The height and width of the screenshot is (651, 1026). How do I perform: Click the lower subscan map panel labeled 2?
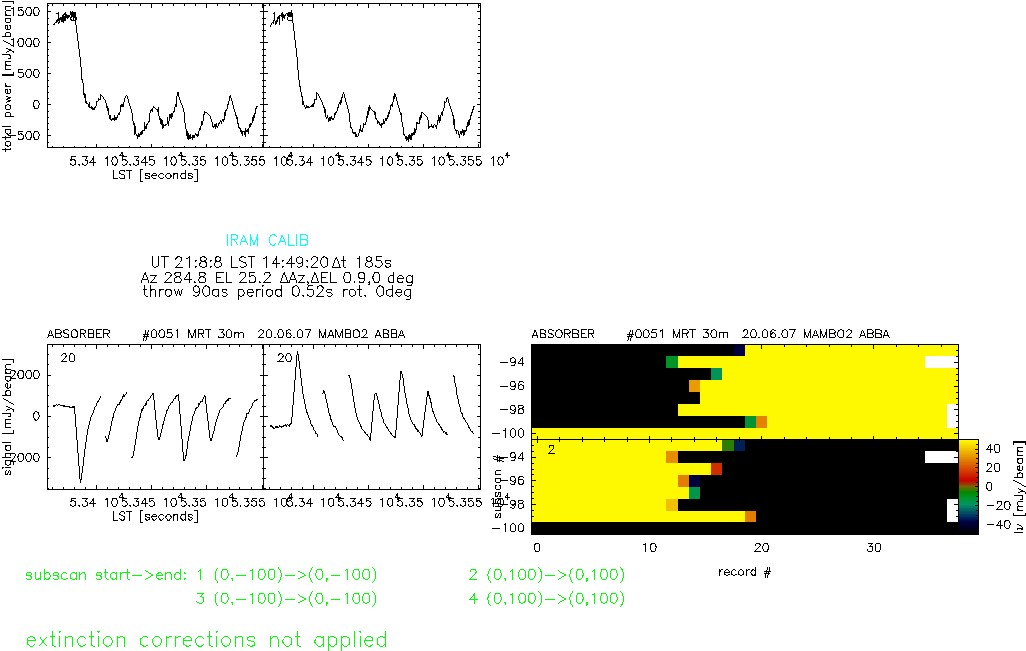745,485
